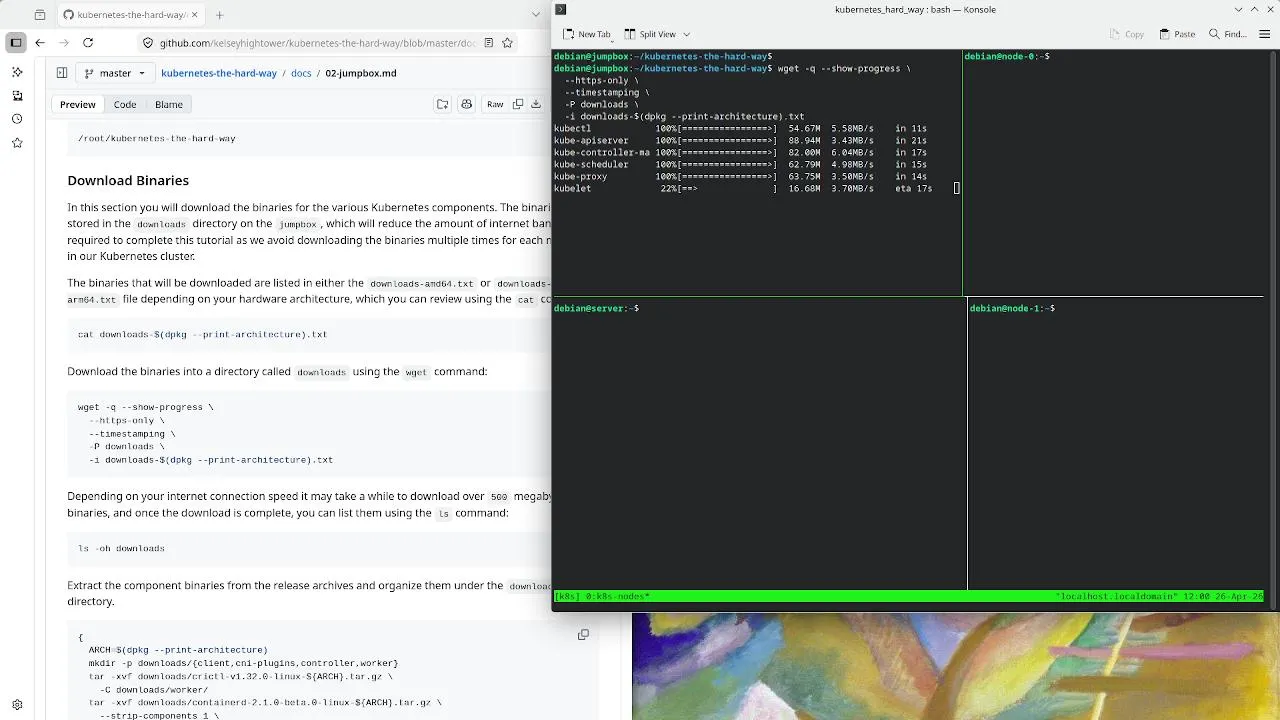Open bookmarks sidebar star icon
Screen dimensions: 1280x720
[x=17, y=143]
